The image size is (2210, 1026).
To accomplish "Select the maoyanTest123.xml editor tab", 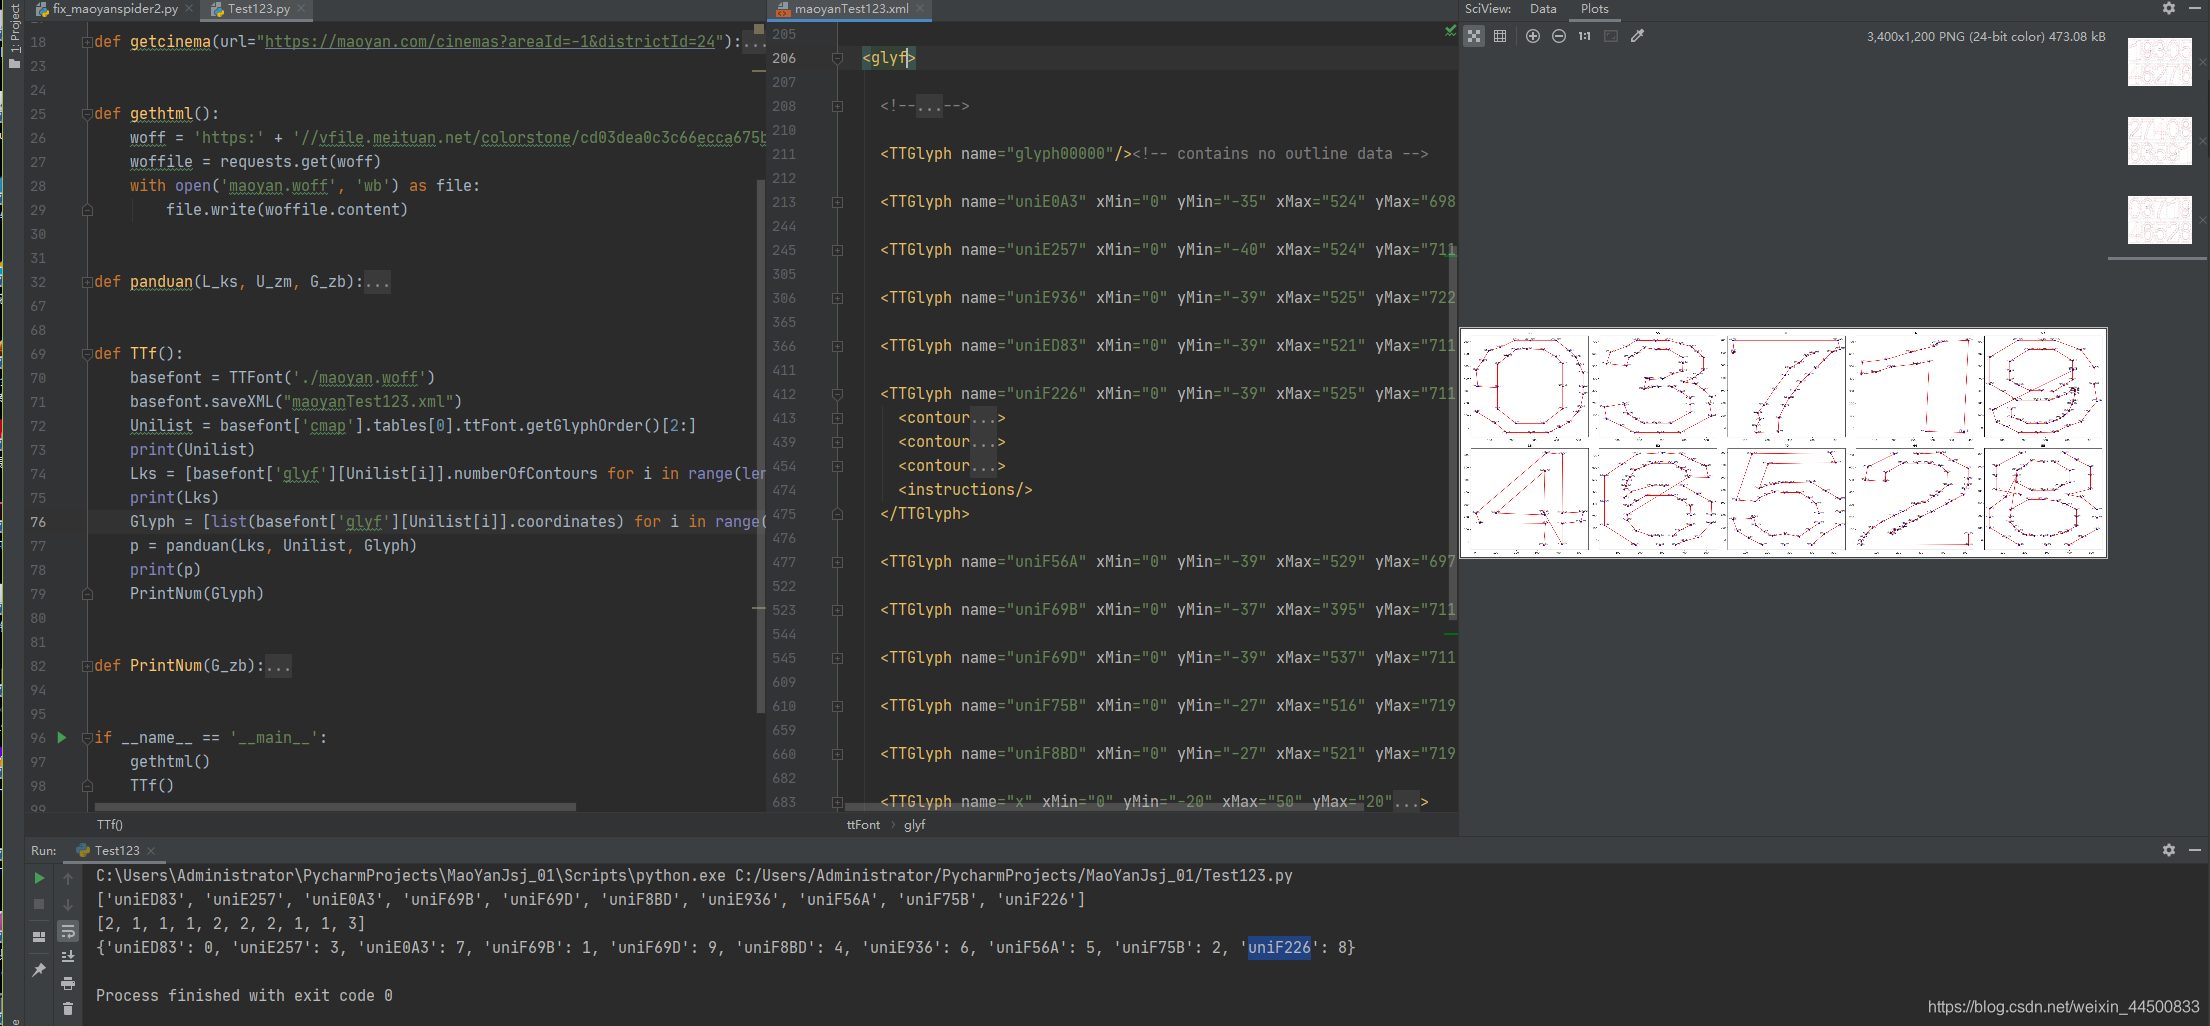I will coord(851,9).
